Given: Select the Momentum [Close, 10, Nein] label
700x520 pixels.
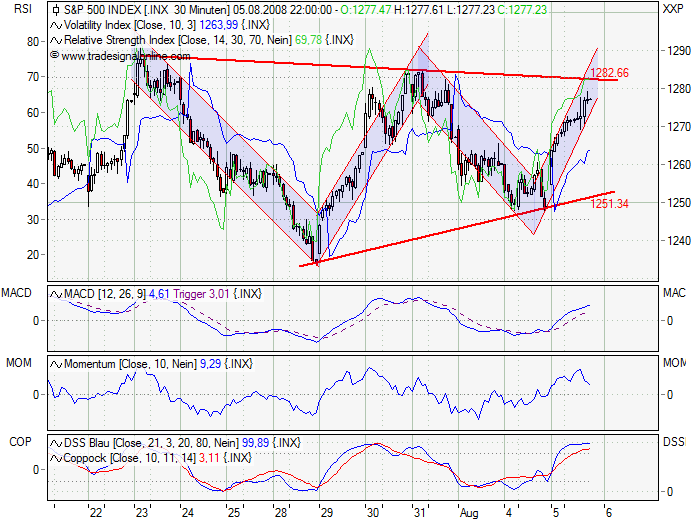Looking at the screenshot, I should click(x=130, y=364).
